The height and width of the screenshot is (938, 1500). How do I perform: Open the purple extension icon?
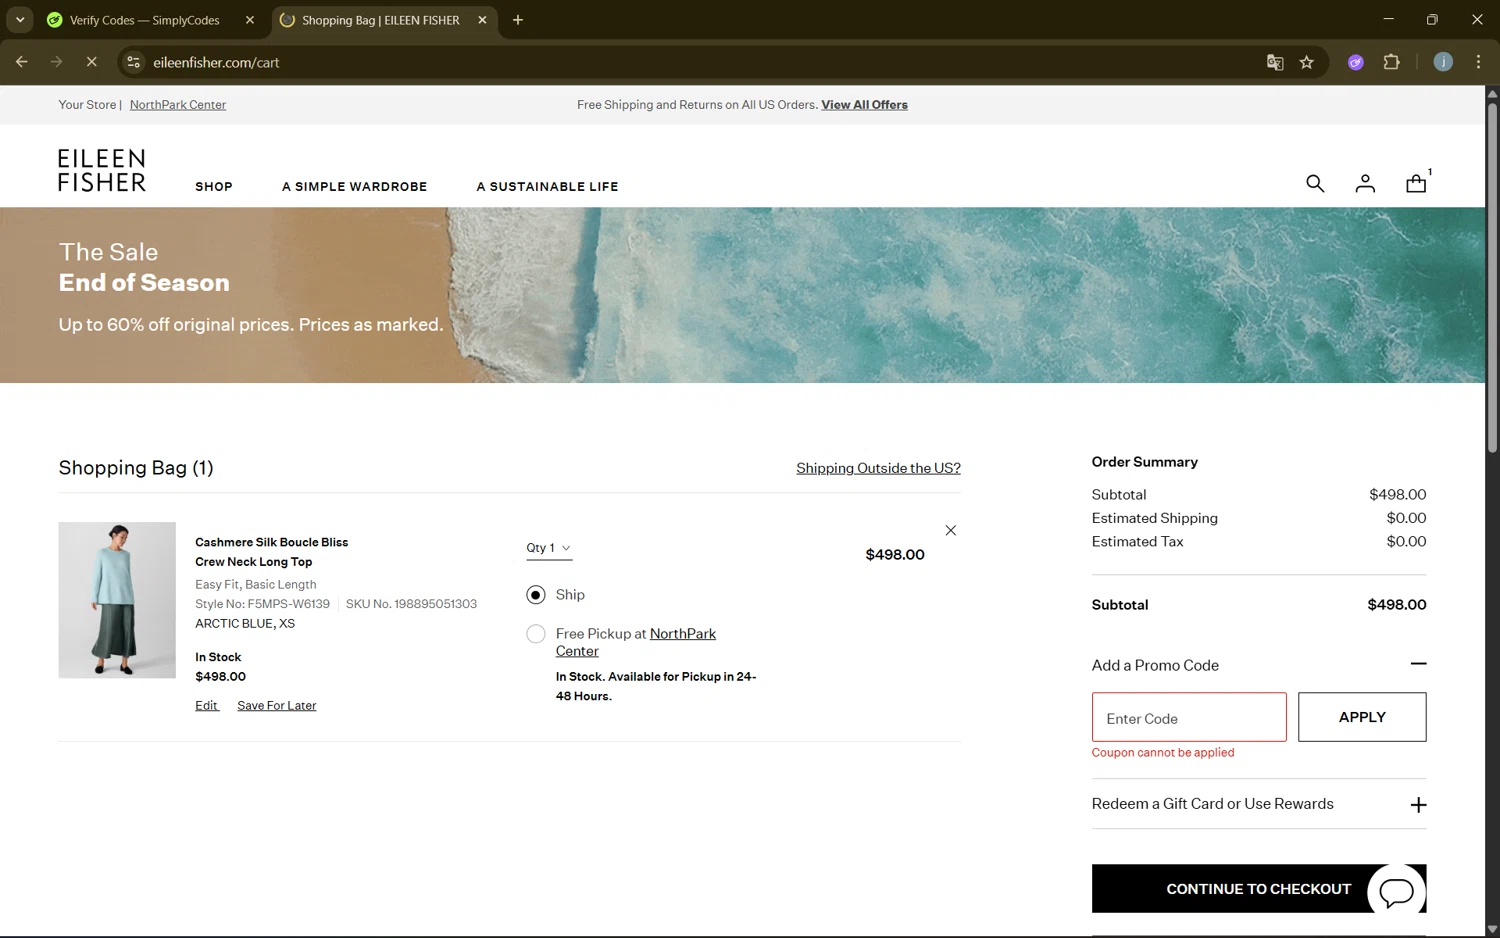click(x=1356, y=62)
